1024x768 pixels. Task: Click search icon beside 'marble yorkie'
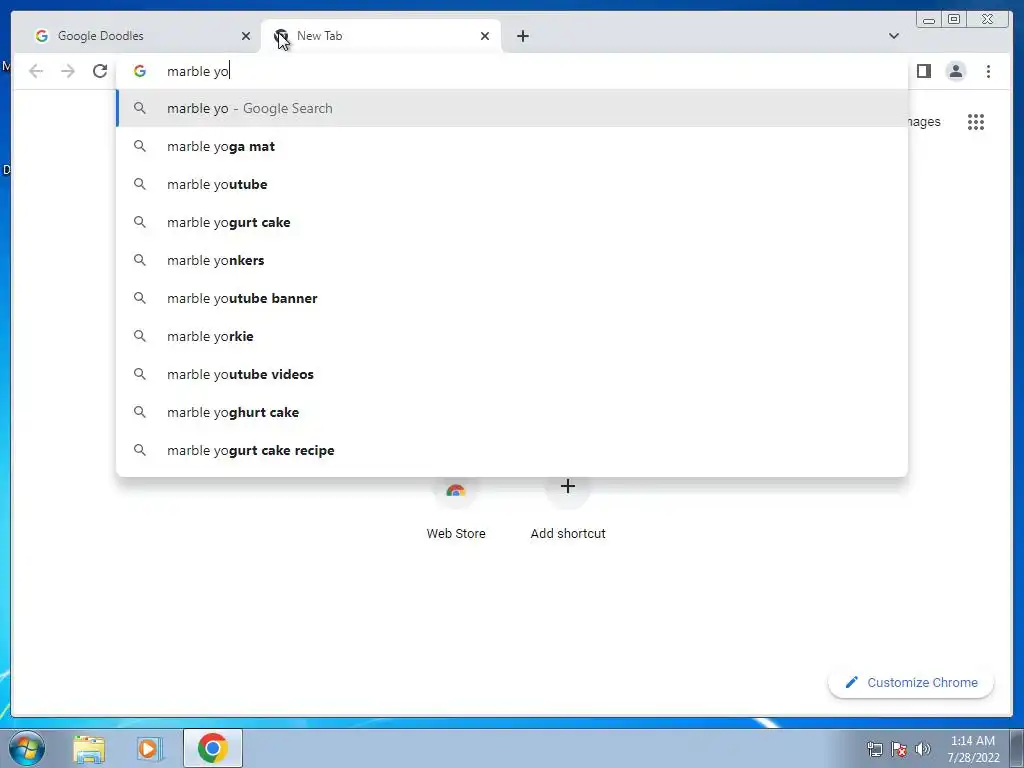click(140, 336)
